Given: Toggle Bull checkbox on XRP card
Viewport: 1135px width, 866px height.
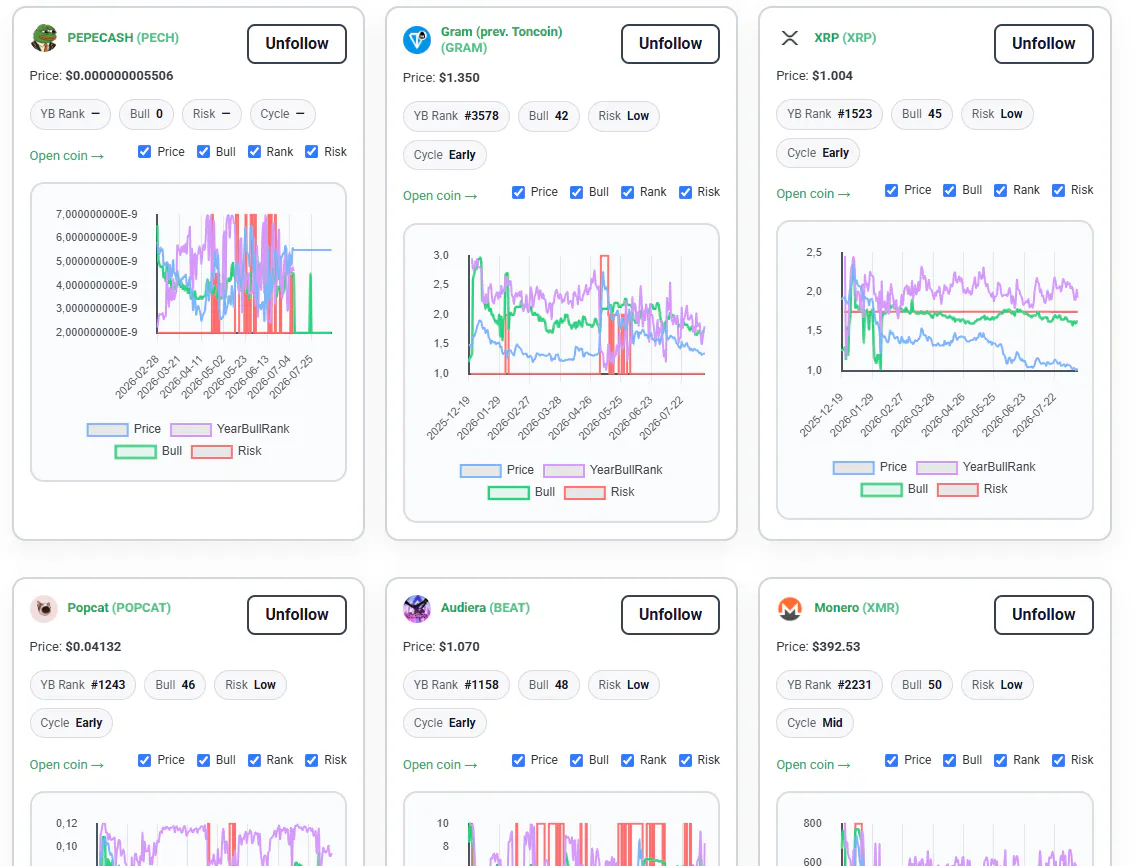Looking at the screenshot, I should pyautogui.click(x=950, y=190).
